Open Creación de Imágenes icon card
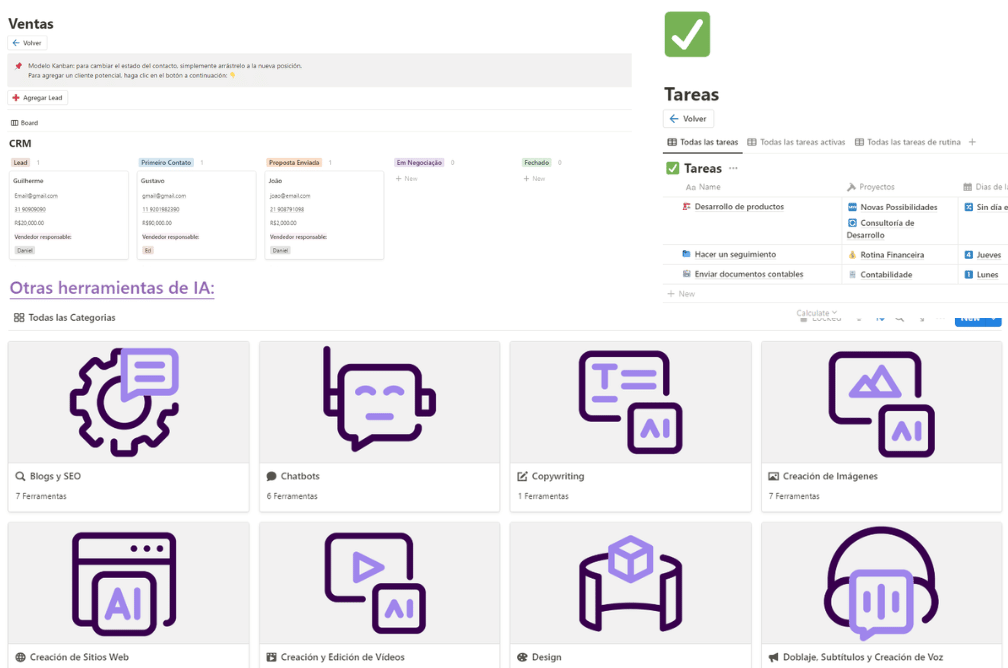The width and height of the screenshot is (1008, 668). [881, 402]
